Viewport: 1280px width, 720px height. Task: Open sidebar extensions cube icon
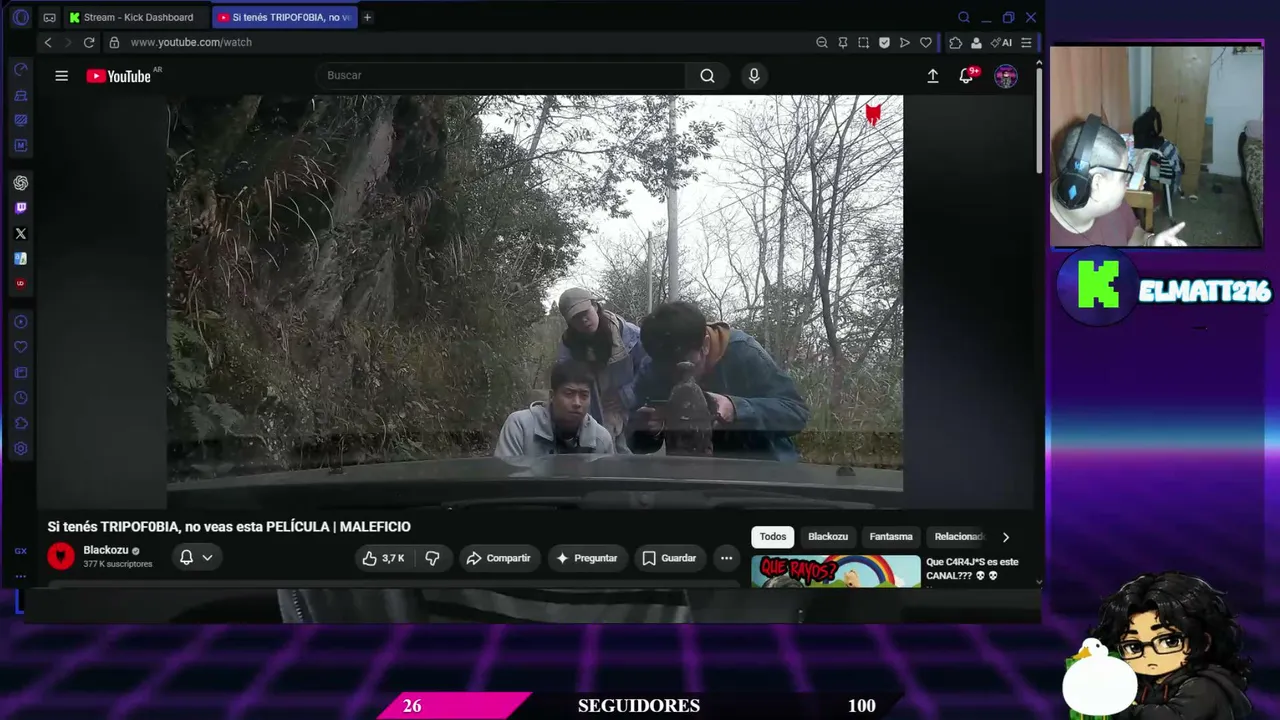coord(20,423)
